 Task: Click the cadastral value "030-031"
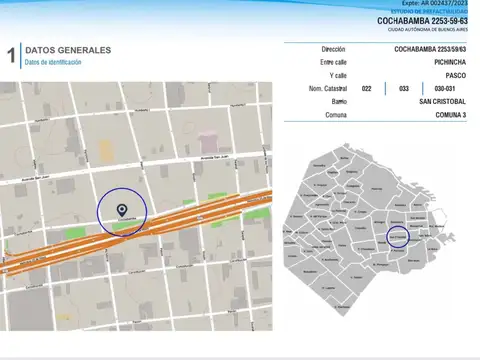tap(445, 89)
